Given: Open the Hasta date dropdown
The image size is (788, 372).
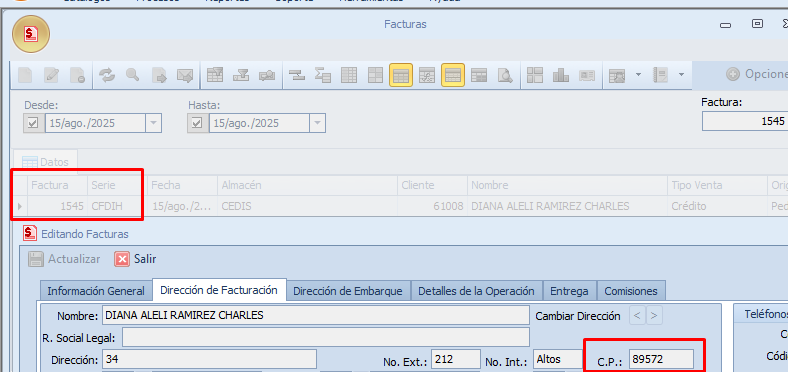Looking at the screenshot, I should point(317,123).
